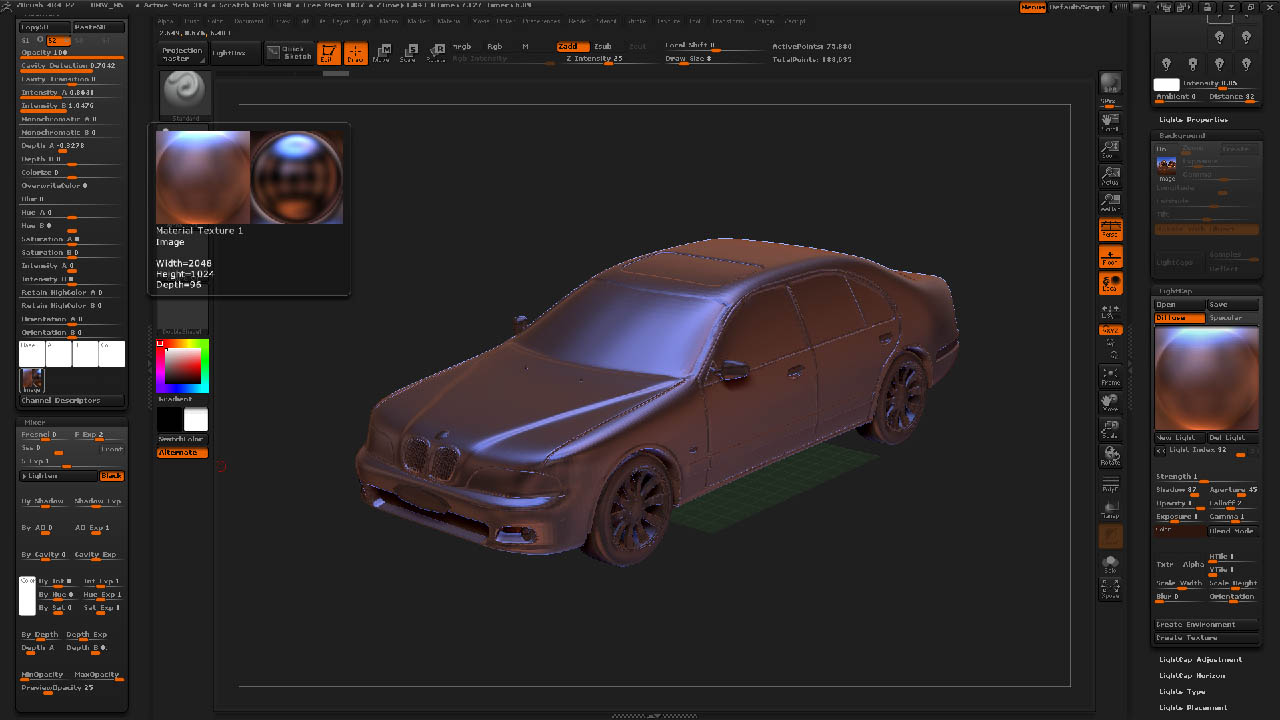
Task: Toggle the PolyF polyframe icon
Action: point(1110,484)
